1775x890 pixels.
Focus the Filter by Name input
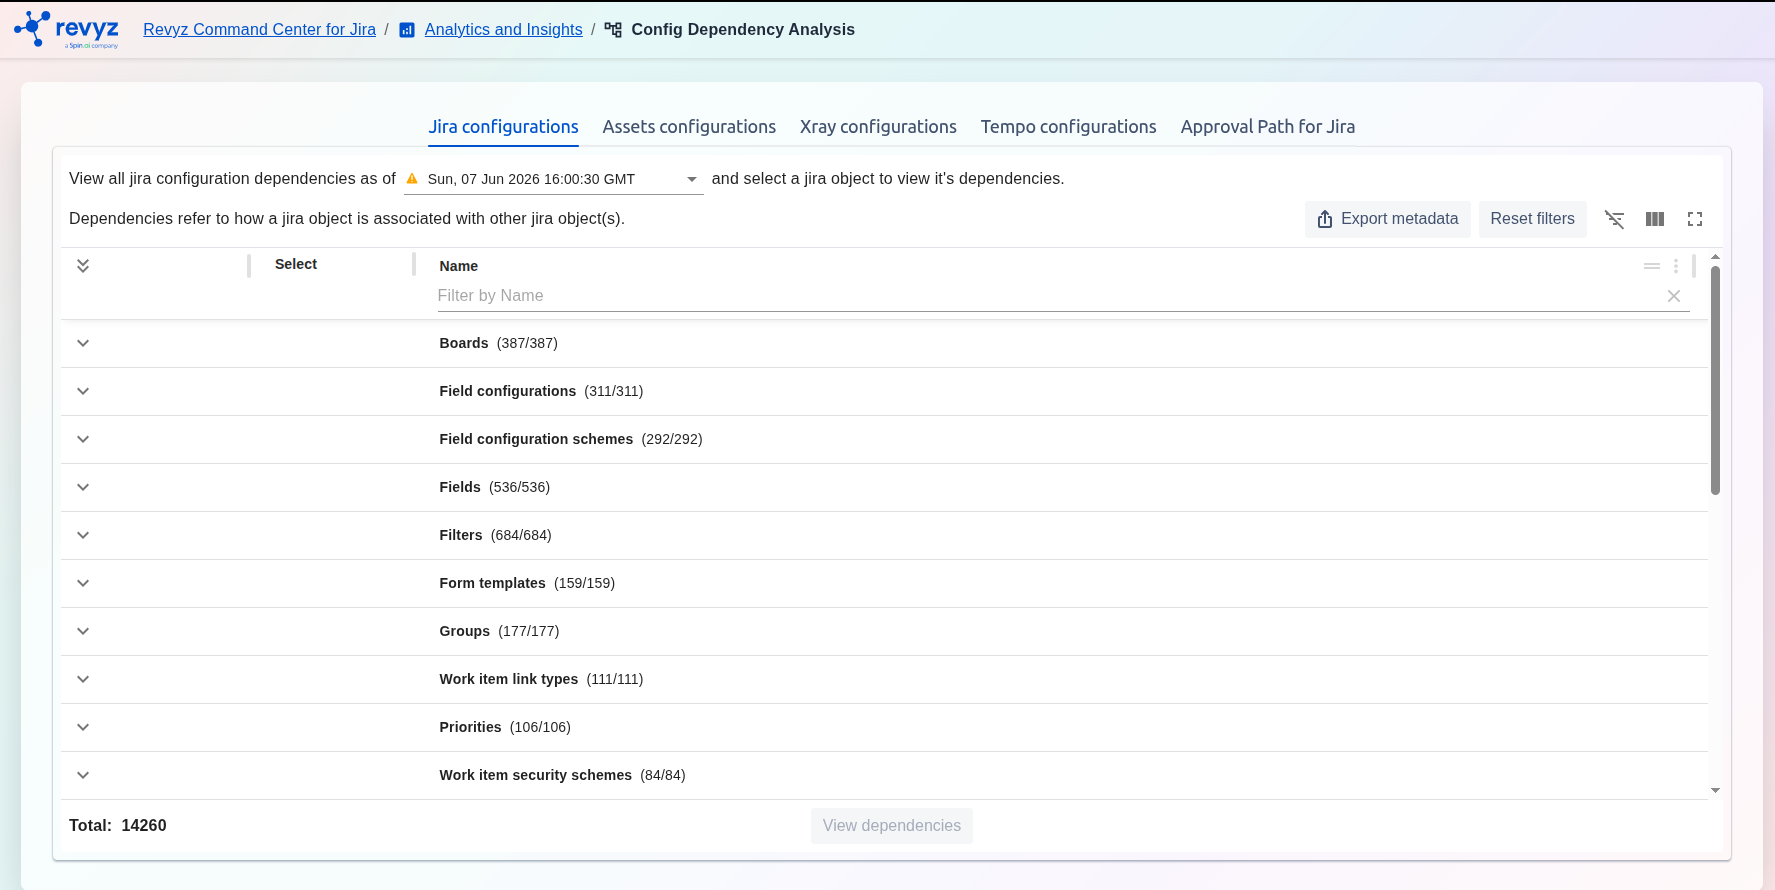1050,296
